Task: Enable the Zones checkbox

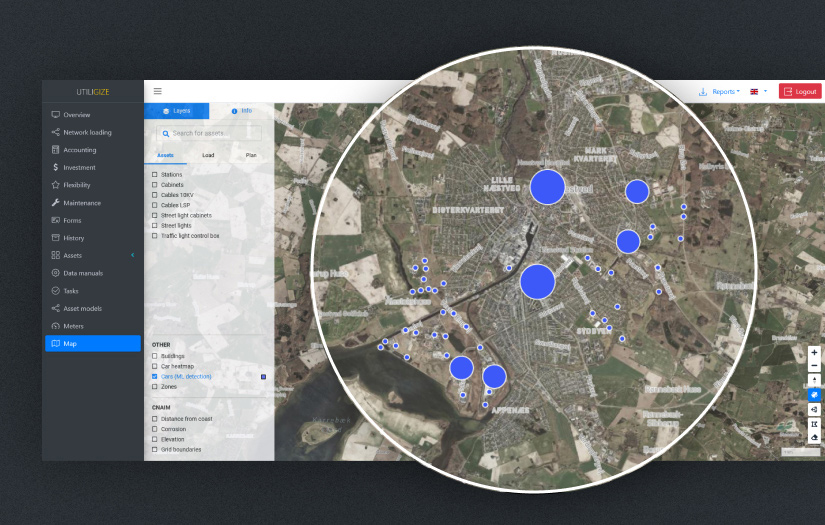Action: click(x=155, y=387)
